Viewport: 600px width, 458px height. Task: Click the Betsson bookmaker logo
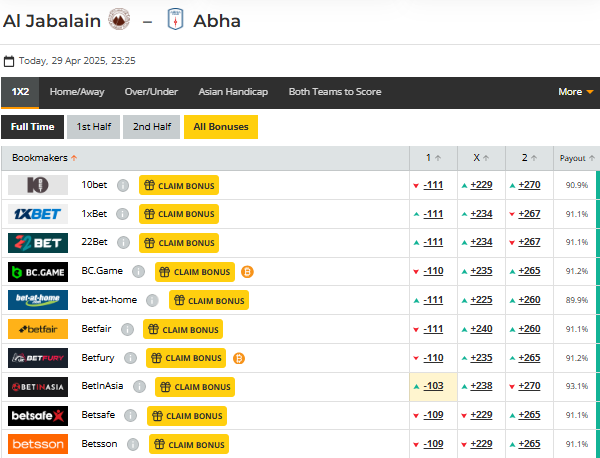38,444
